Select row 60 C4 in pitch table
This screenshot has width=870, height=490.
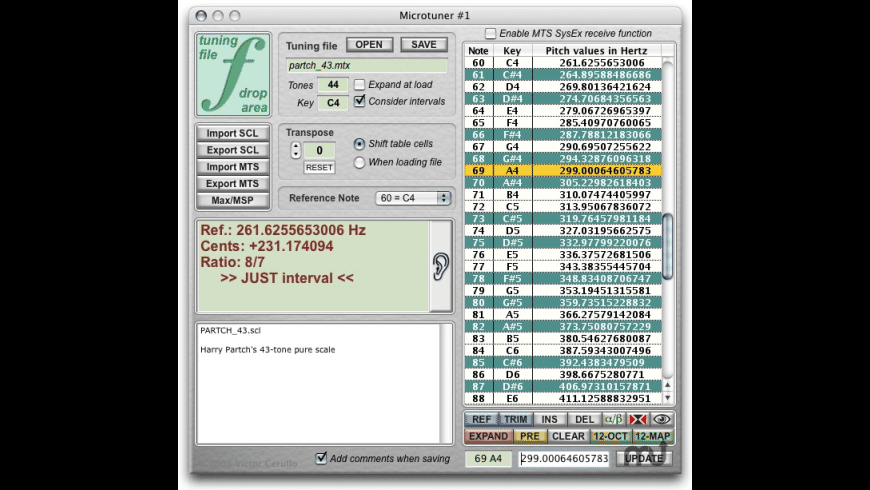[563, 63]
